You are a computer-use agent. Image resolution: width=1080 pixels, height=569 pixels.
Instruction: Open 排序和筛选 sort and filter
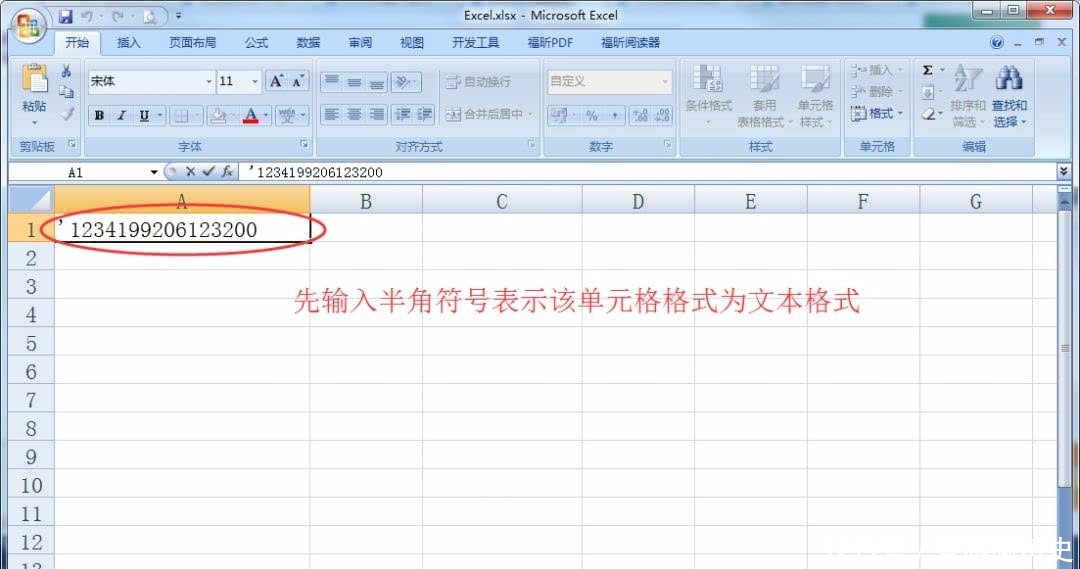[968, 96]
